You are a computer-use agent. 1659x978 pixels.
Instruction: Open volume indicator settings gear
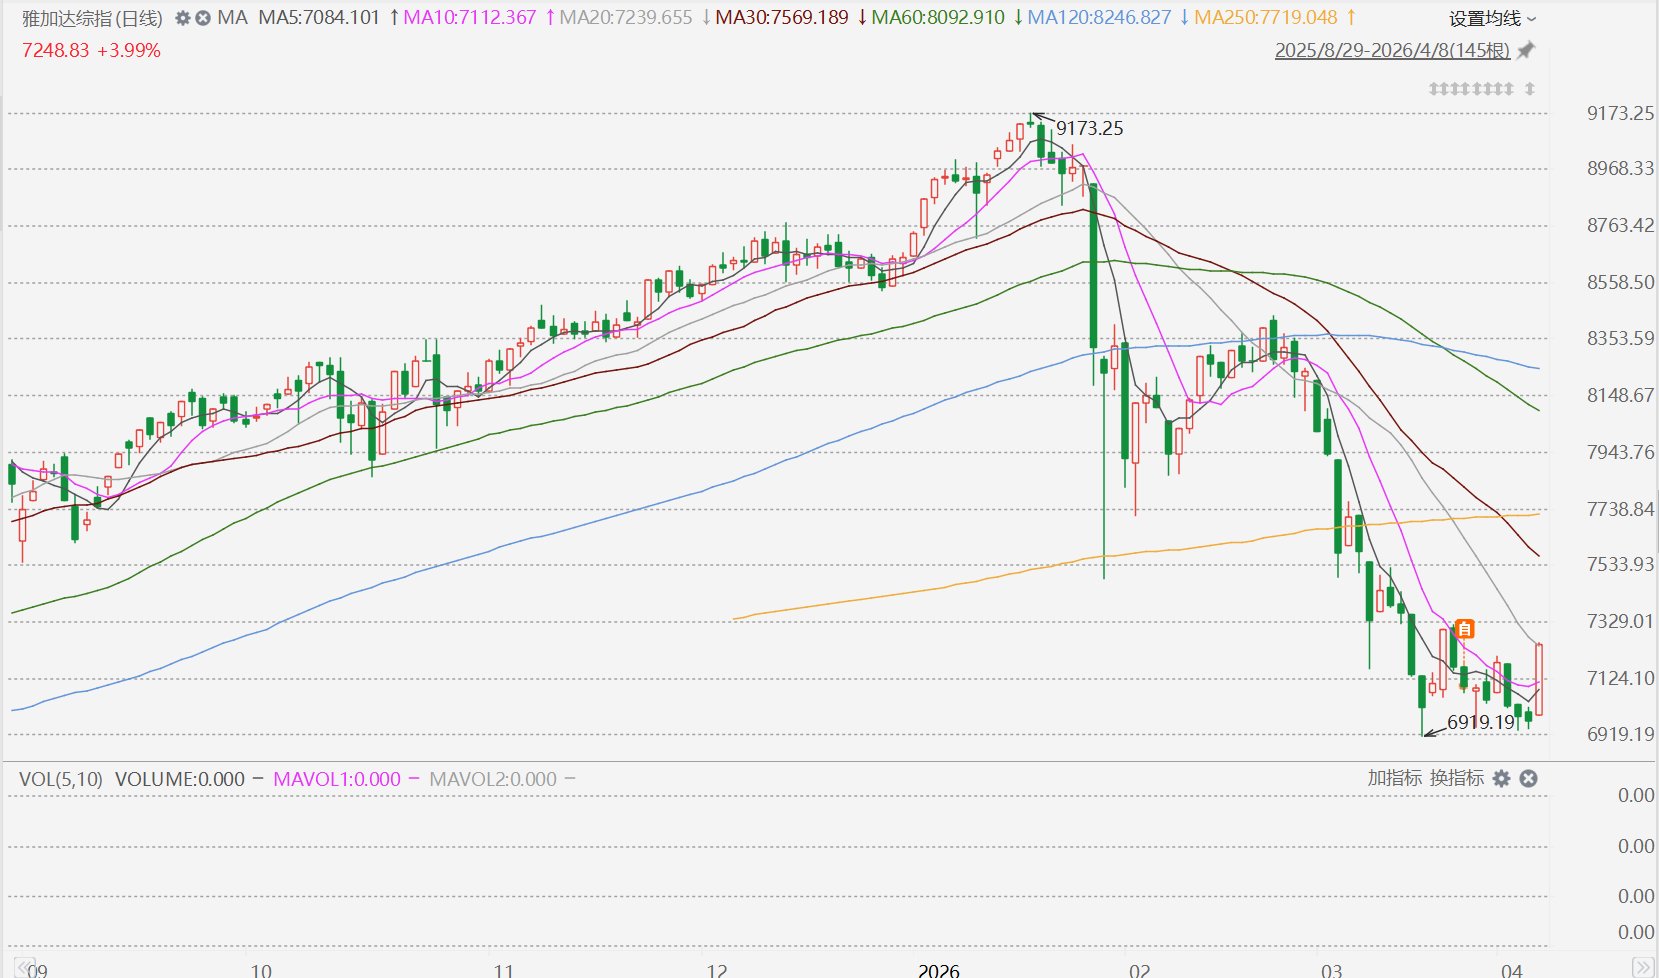[1501, 778]
